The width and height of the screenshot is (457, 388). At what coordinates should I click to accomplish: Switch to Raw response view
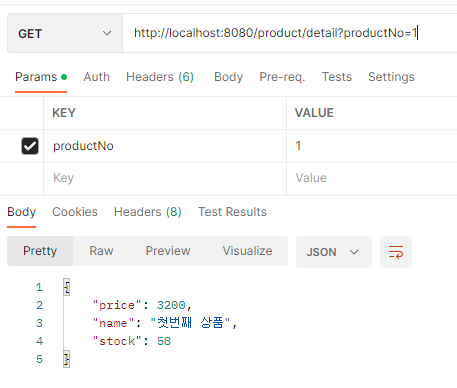click(101, 251)
